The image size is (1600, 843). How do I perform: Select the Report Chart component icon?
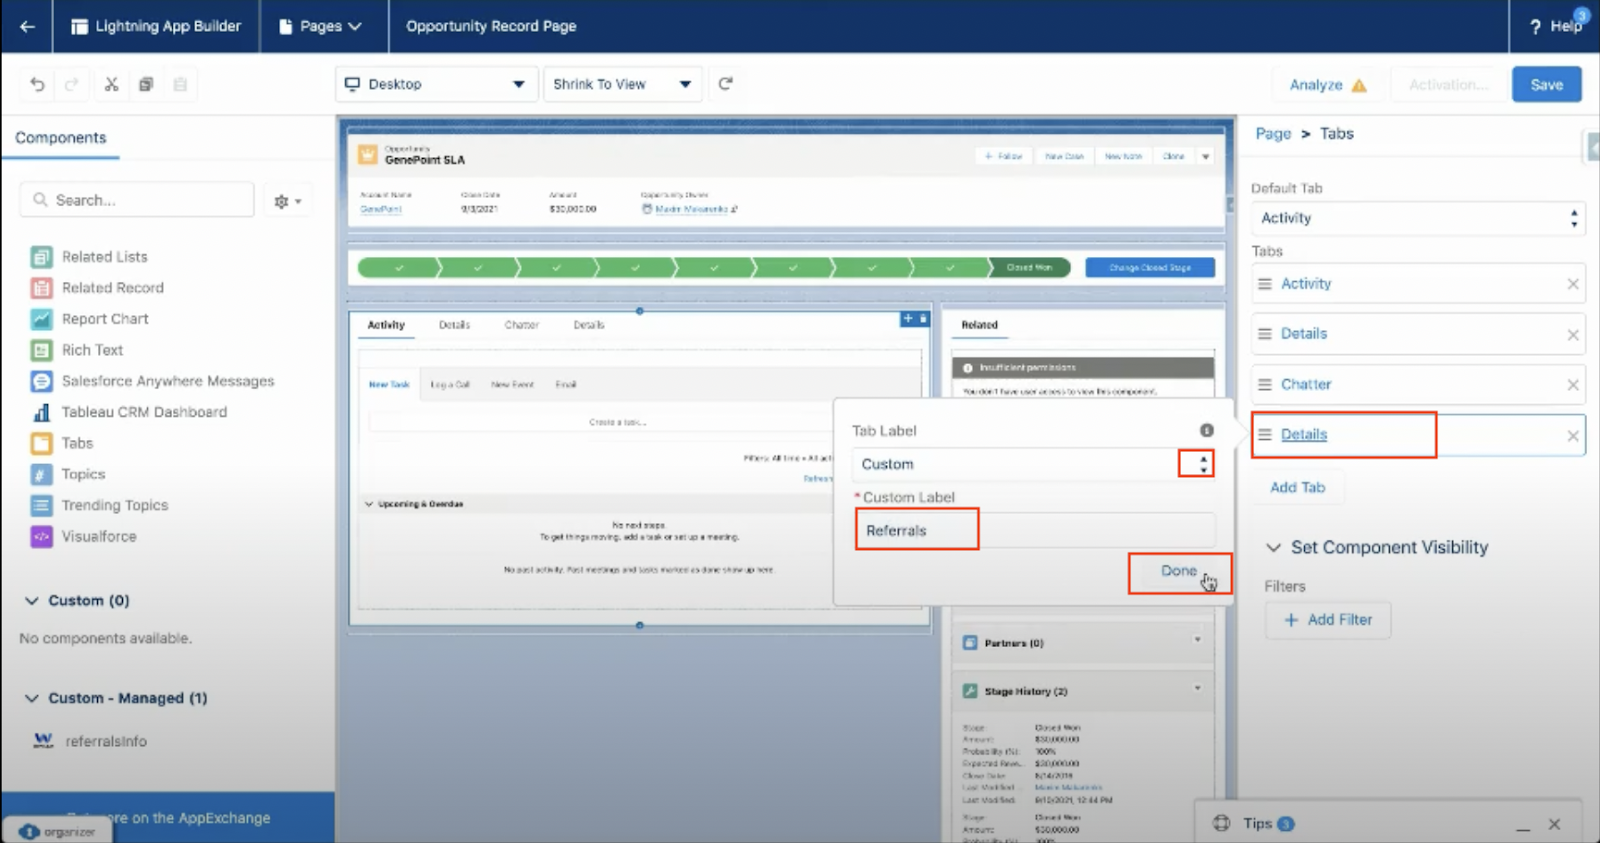pyautogui.click(x=41, y=319)
